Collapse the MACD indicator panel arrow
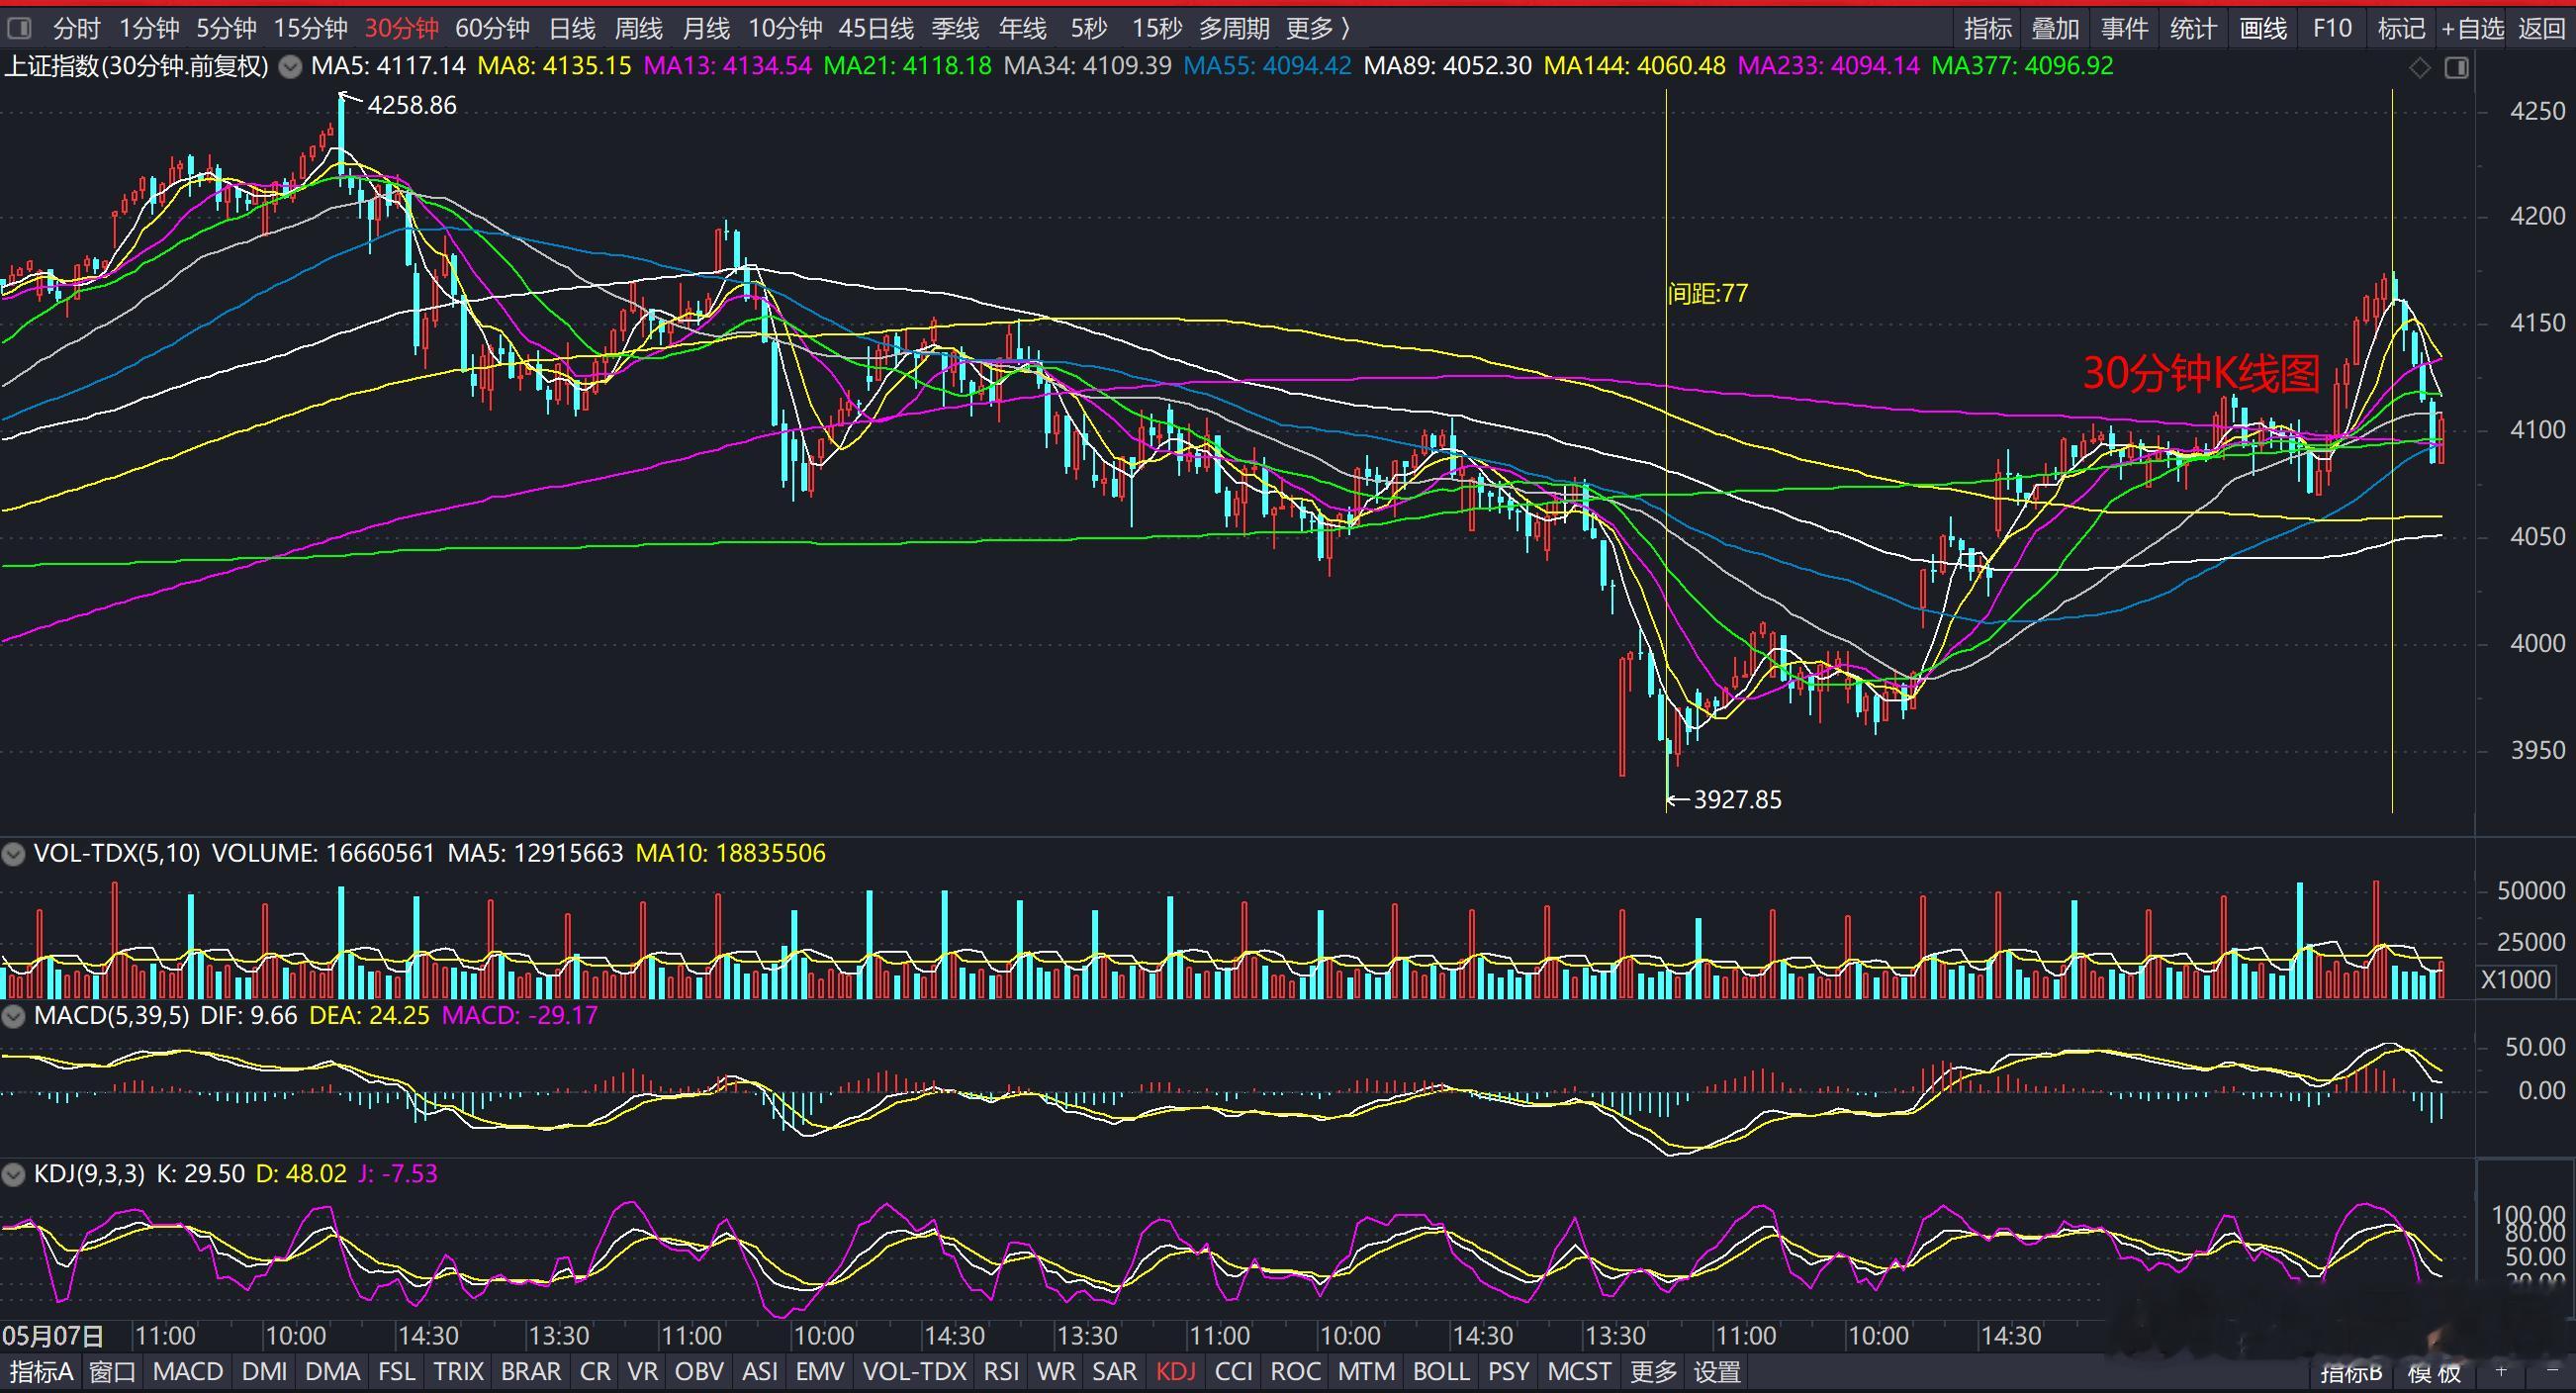 point(13,1016)
